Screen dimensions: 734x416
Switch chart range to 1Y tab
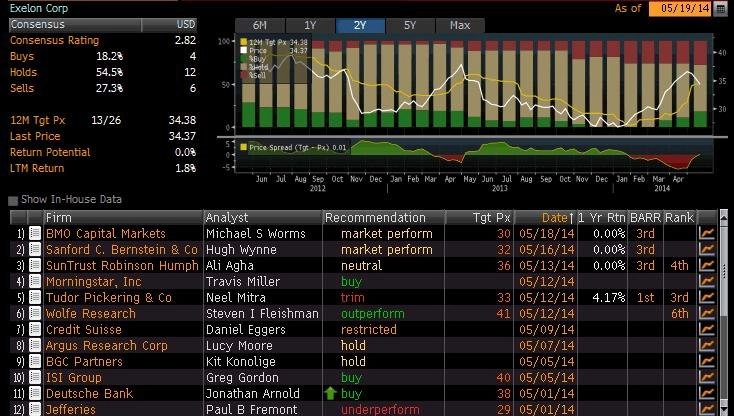coord(310,25)
